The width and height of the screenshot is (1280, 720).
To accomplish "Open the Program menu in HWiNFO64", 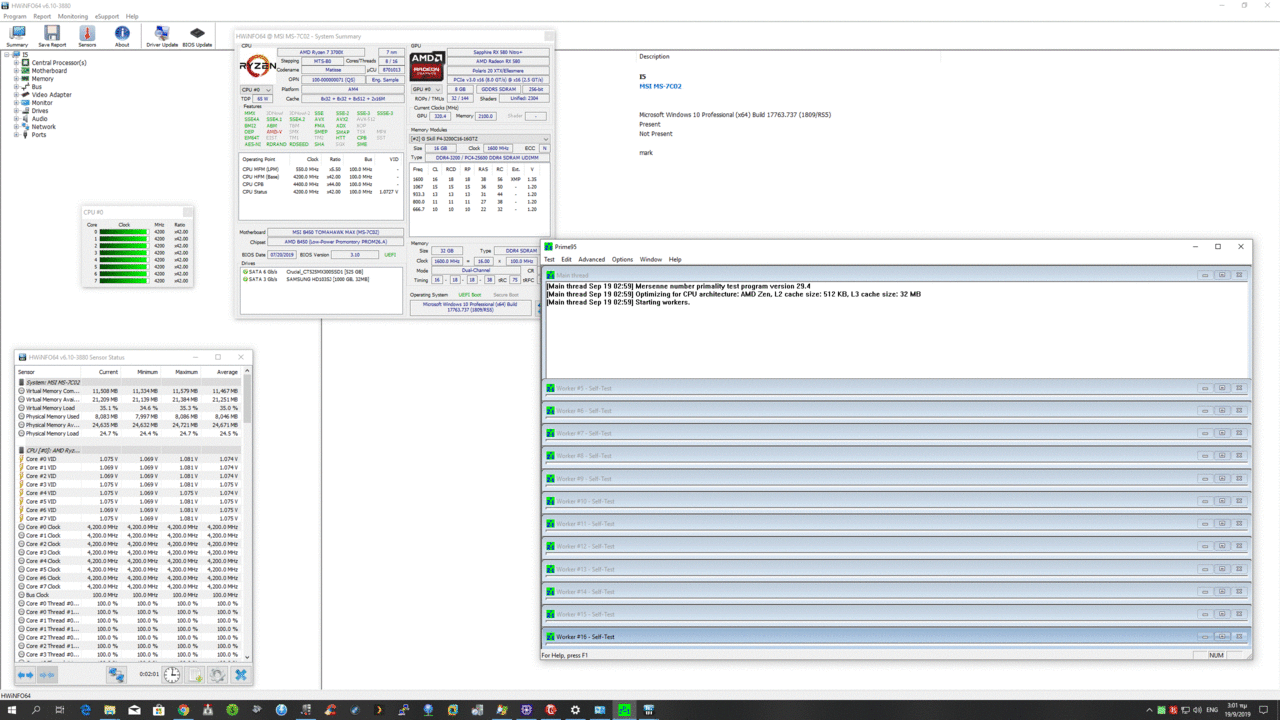I will point(15,17).
